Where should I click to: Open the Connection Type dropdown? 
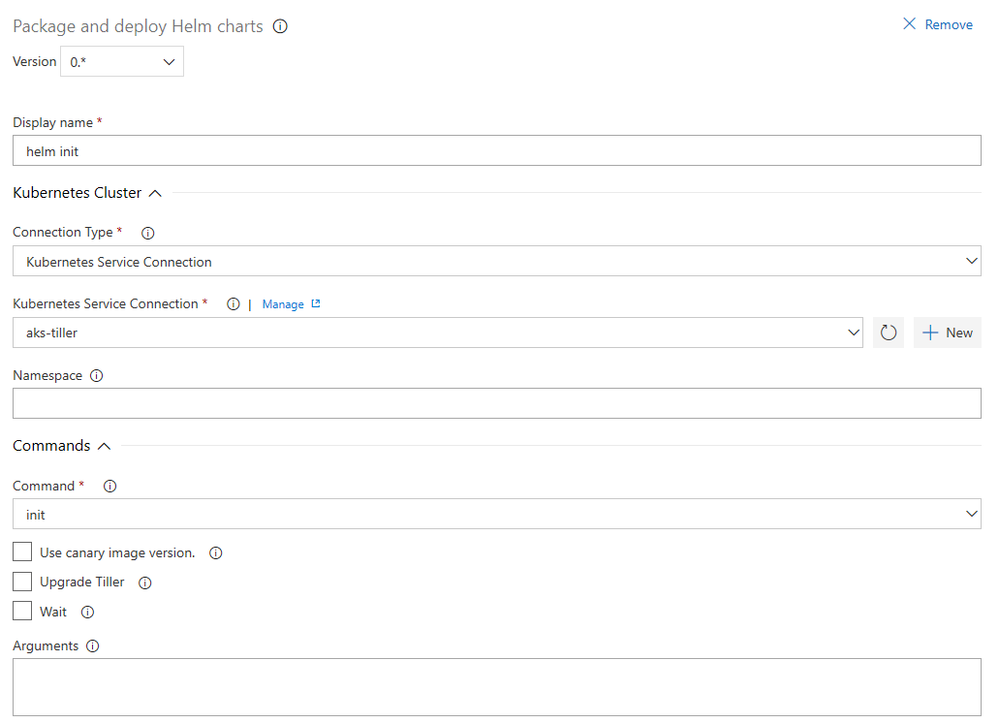[497, 261]
